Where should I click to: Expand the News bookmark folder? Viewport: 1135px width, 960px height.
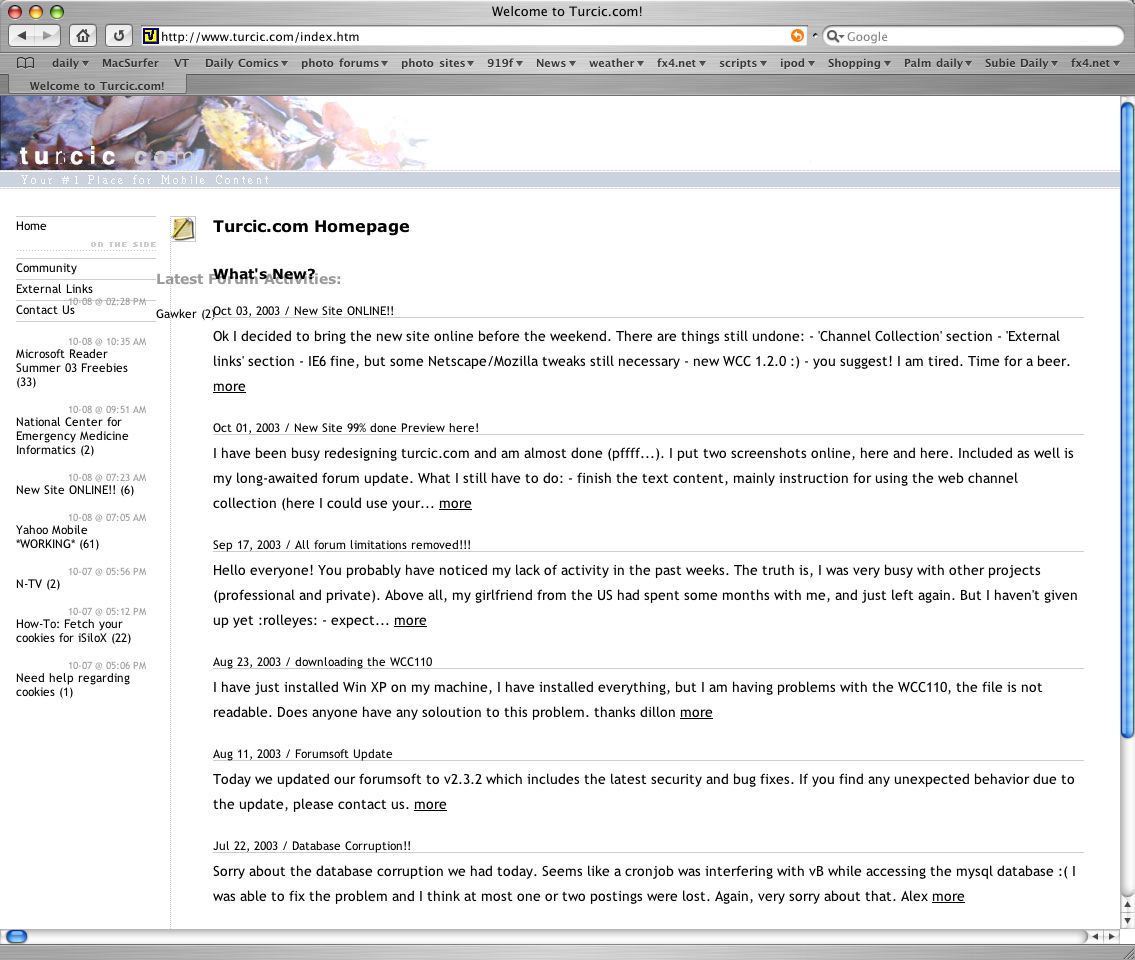pos(555,63)
